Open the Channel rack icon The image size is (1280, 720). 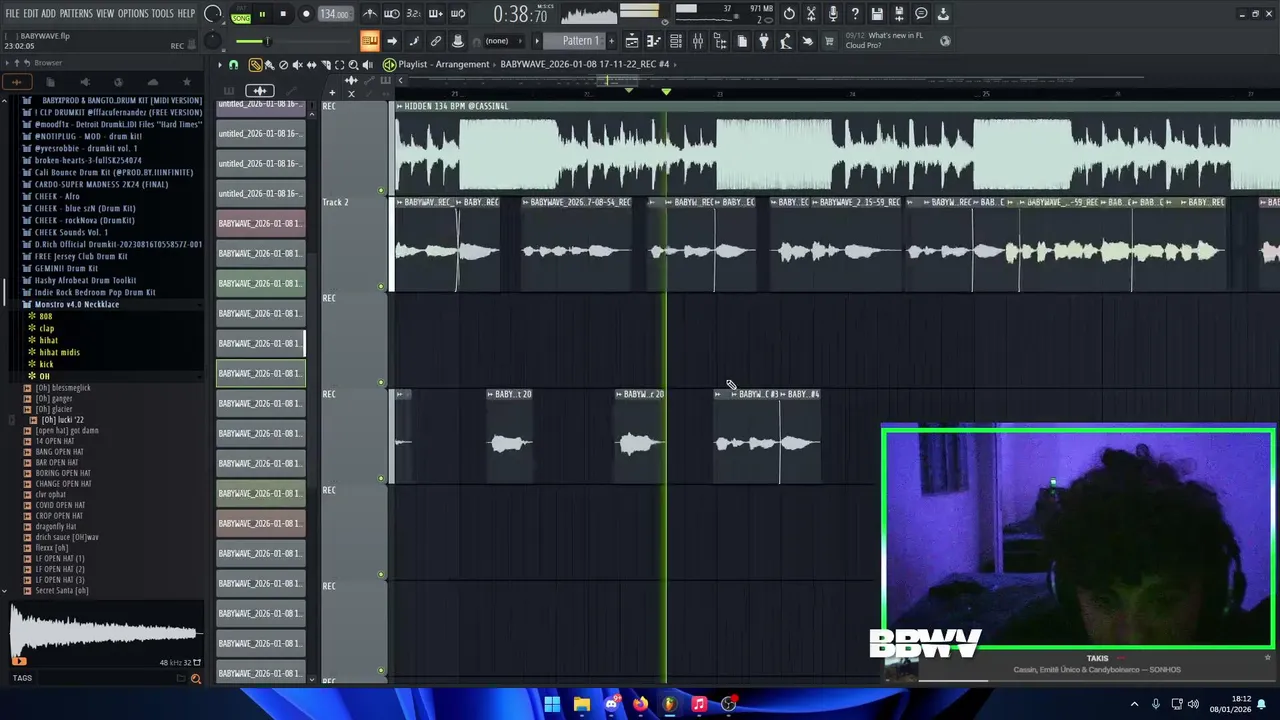676,41
